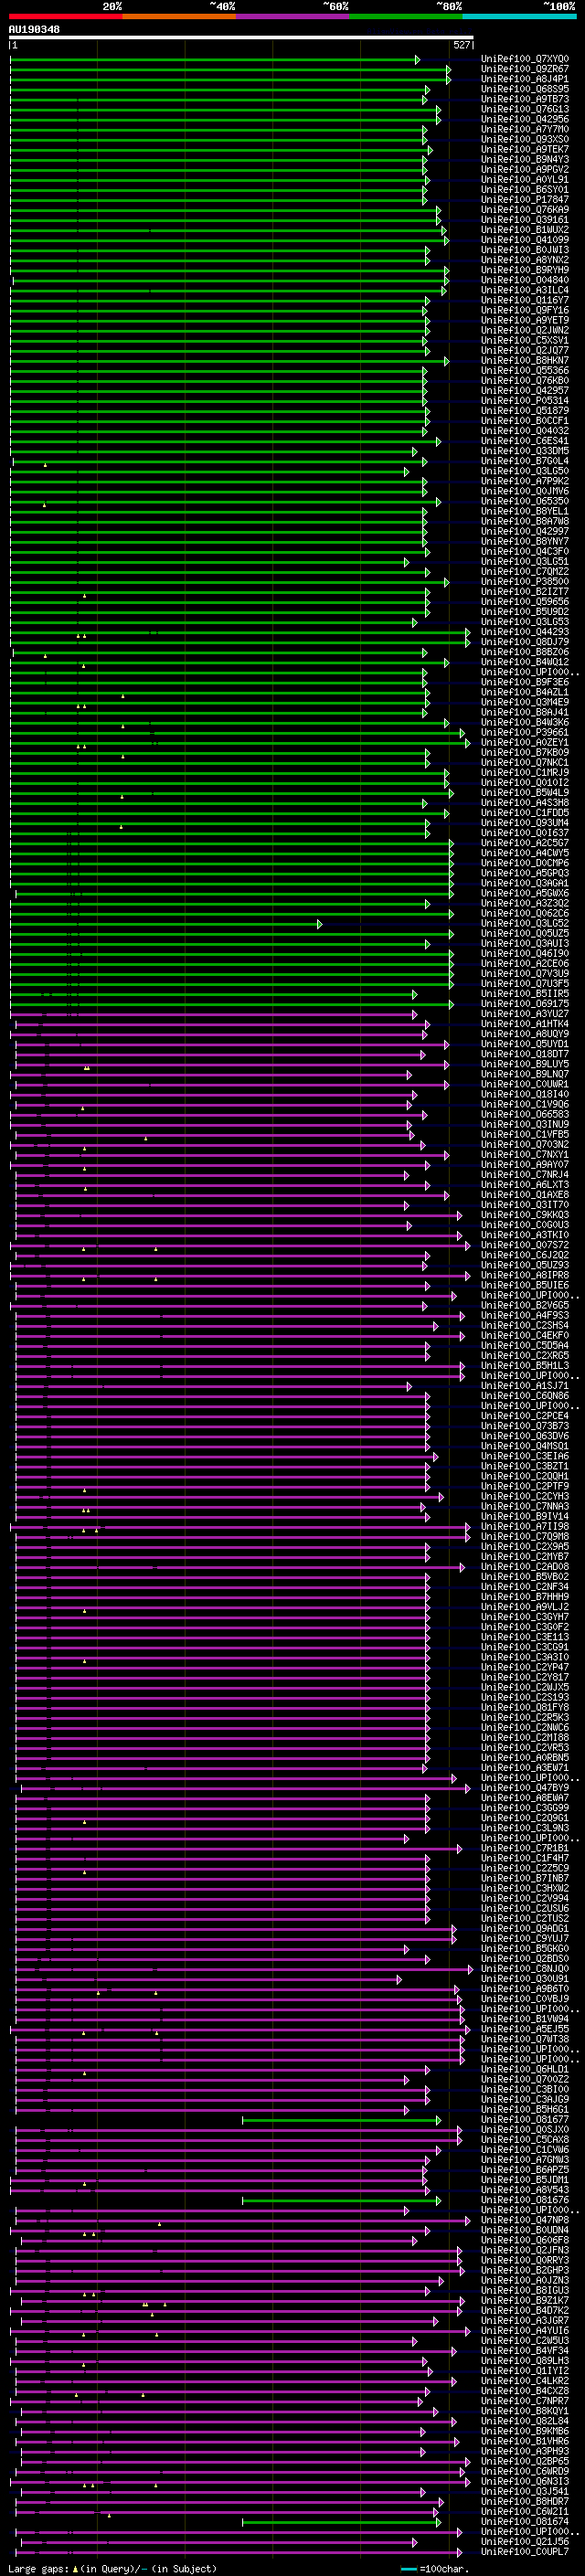585x2576 pixels.
Task: Click the cyan =100char. scale bar
Action: coord(409,2569)
